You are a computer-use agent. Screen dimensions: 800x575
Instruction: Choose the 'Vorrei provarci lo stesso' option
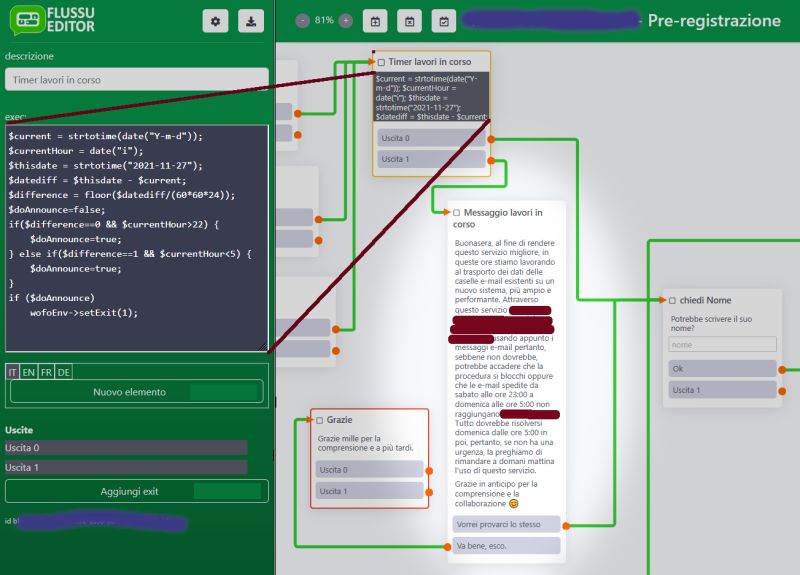pos(505,524)
